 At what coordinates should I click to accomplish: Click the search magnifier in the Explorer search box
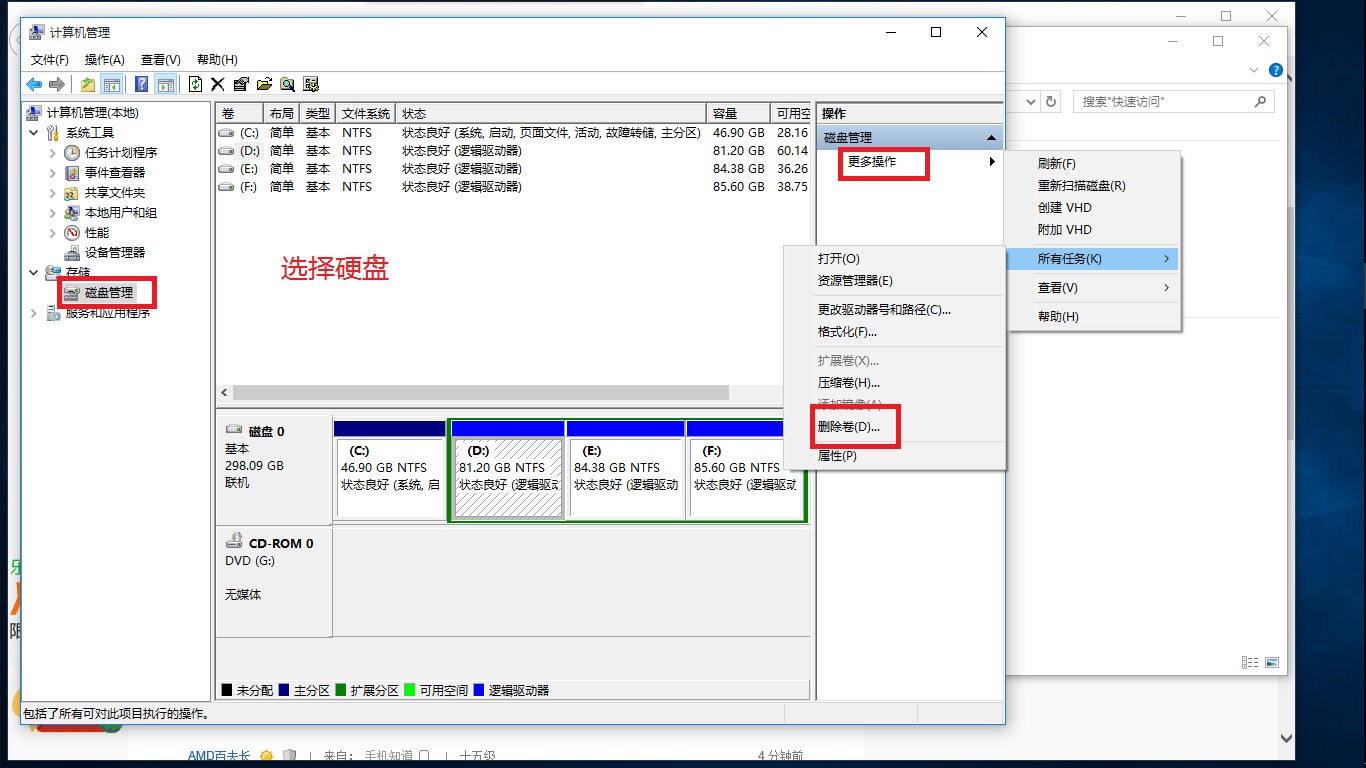(1260, 102)
